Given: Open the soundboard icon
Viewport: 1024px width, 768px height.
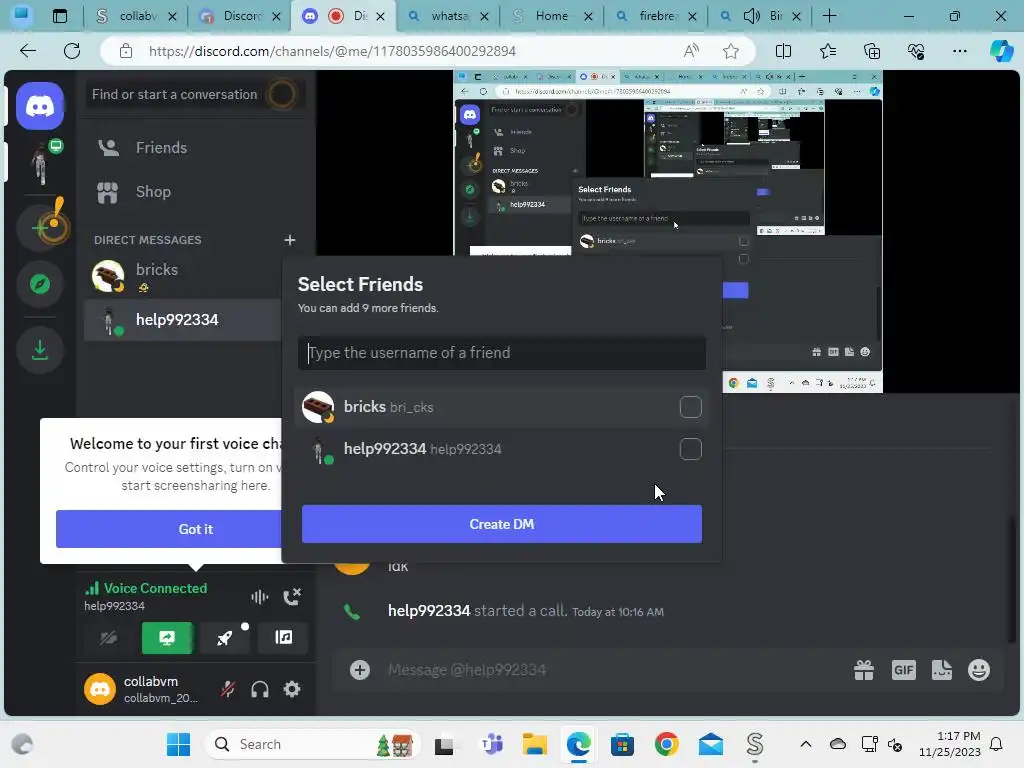Looking at the screenshot, I should coord(283,637).
